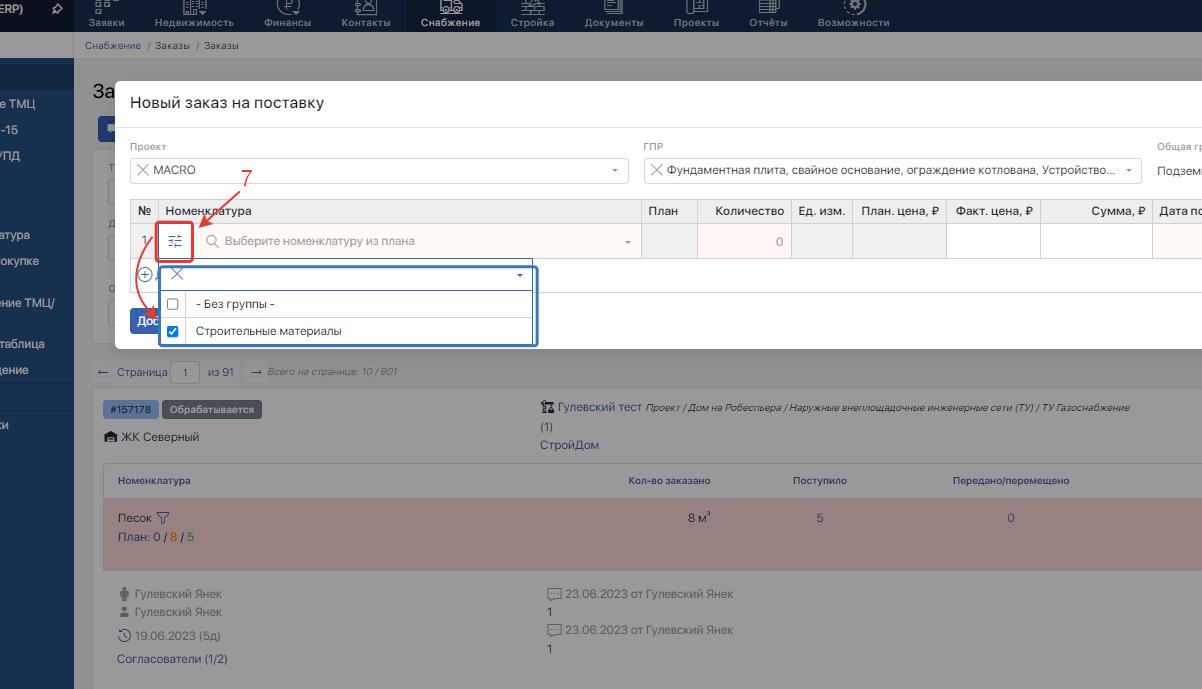This screenshot has height=689, width=1202.
Task: Check the '- Без группы -' checkbox
Action: pyautogui.click(x=173, y=304)
